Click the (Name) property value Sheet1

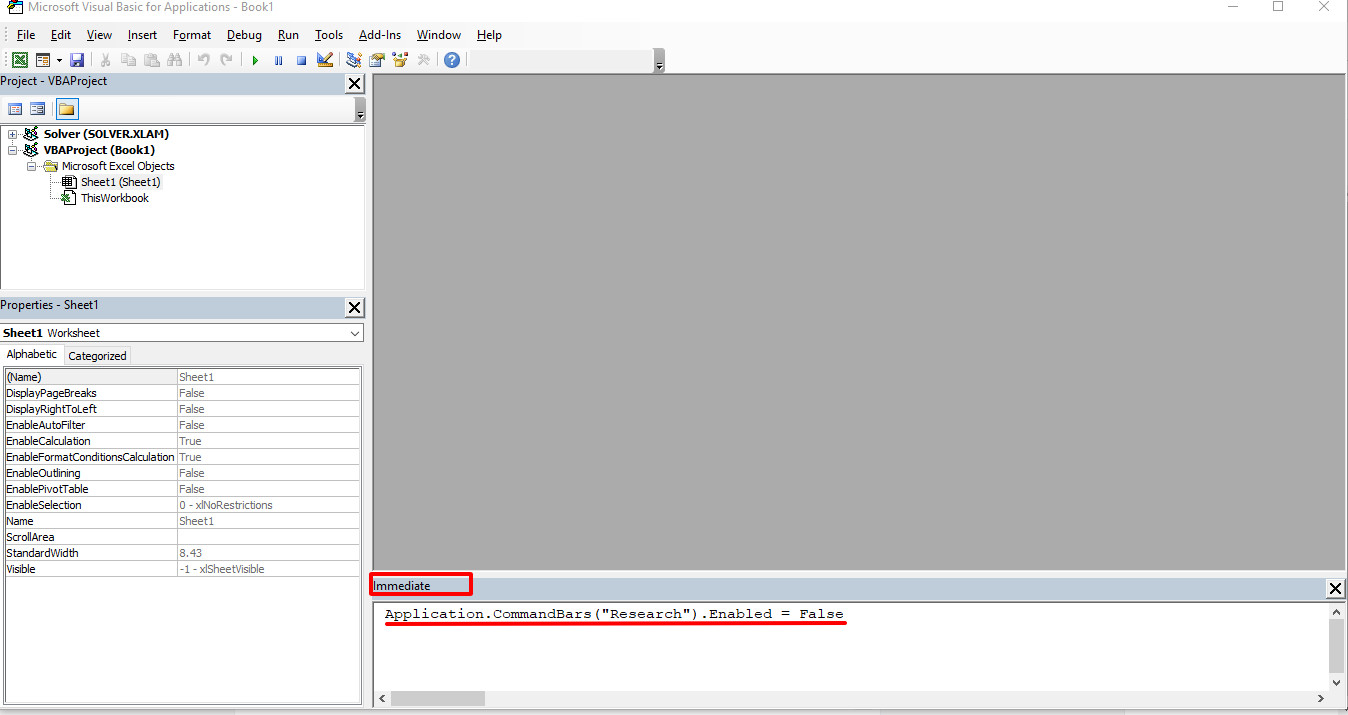coord(268,377)
